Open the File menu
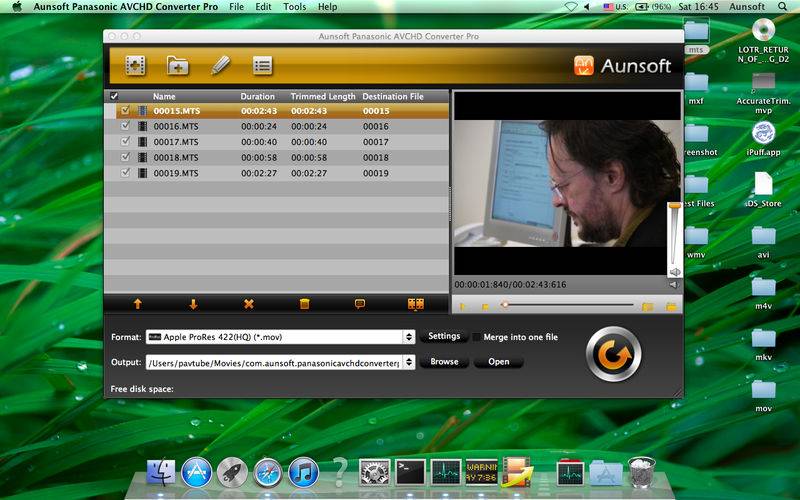This screenshot has width=800, height=500. point(236,7)
